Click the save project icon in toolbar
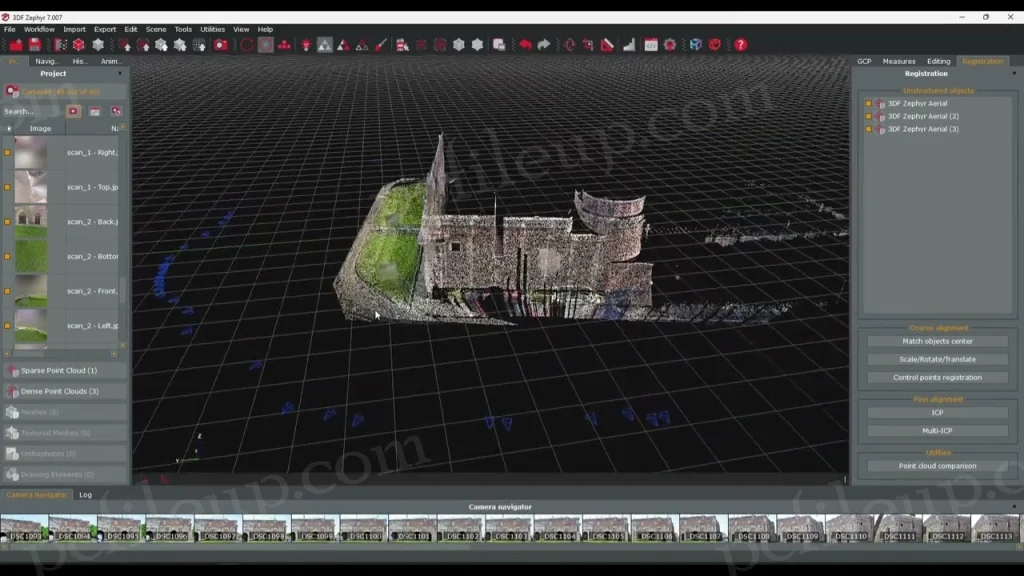Viewport: 1024px width, 576px height. 35,45
